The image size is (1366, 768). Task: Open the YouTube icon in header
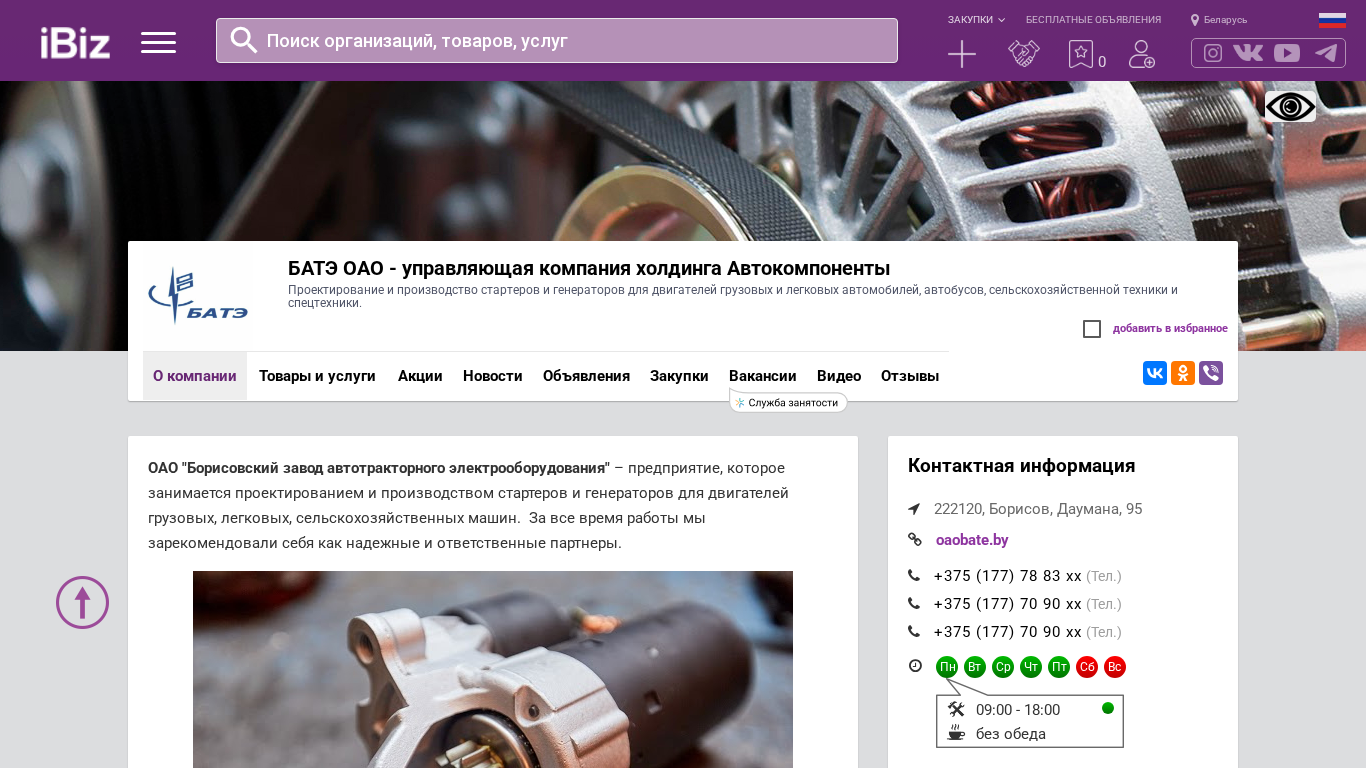[1287, 53]
